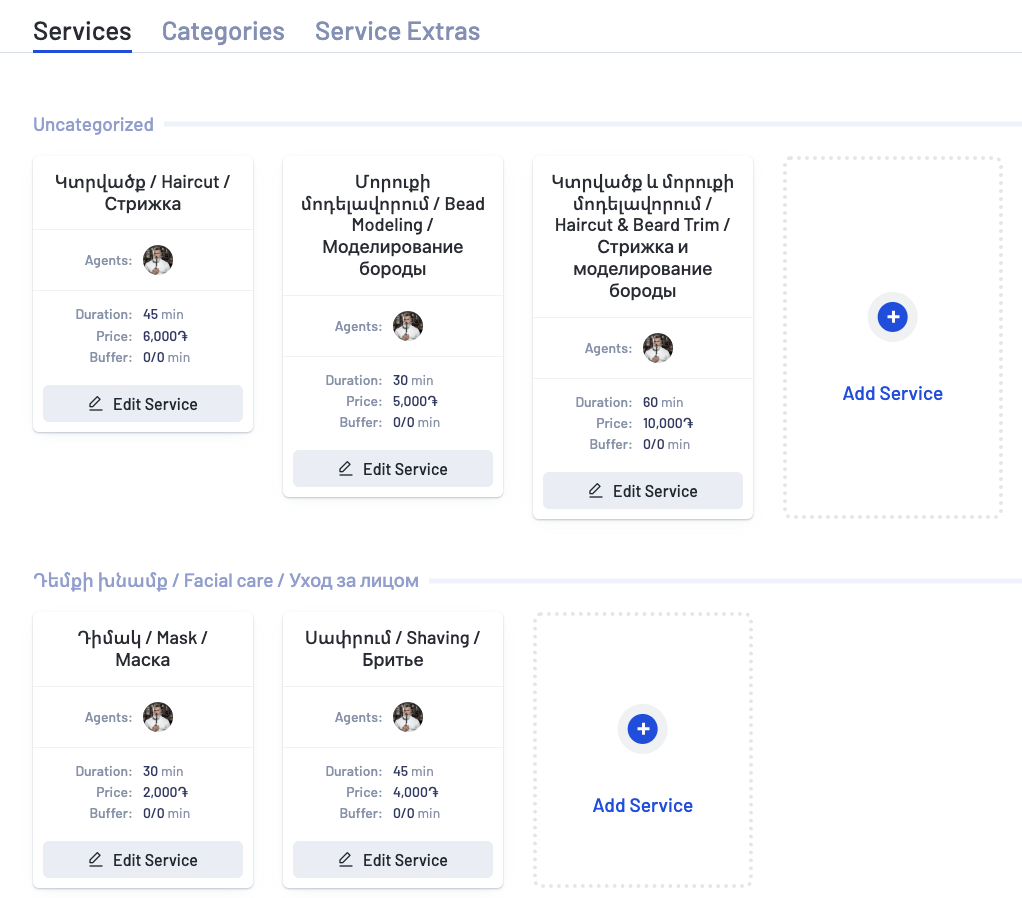1022x898 pixels.
Task: Select the Services tab
Action: tap(82, 31)
